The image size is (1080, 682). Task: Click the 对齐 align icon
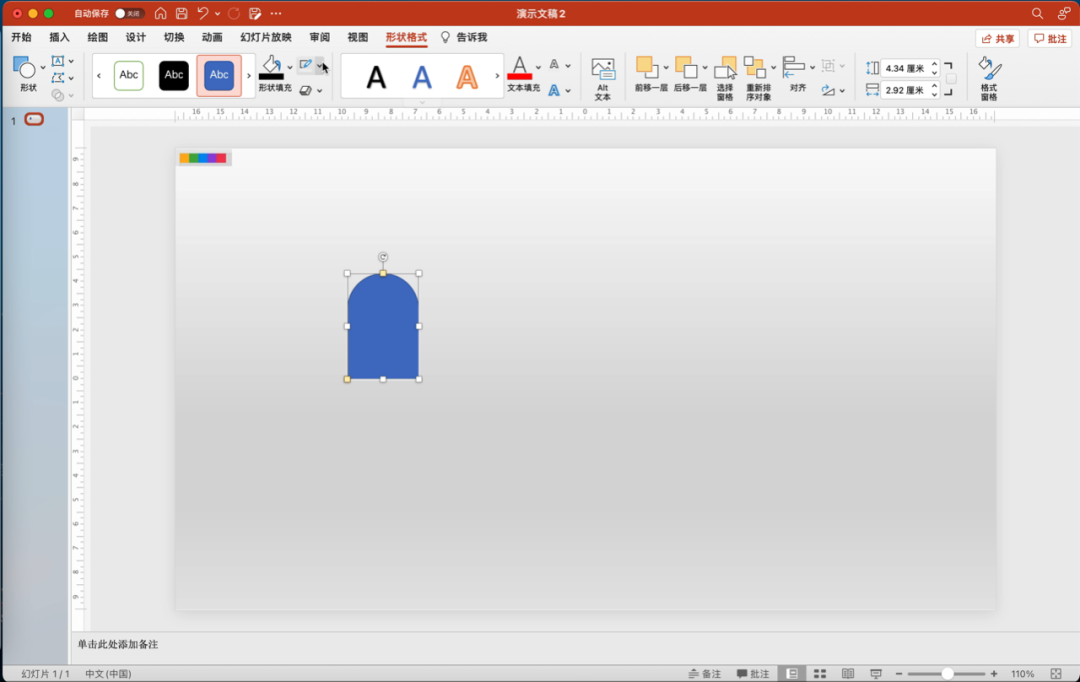click(794, 68)
